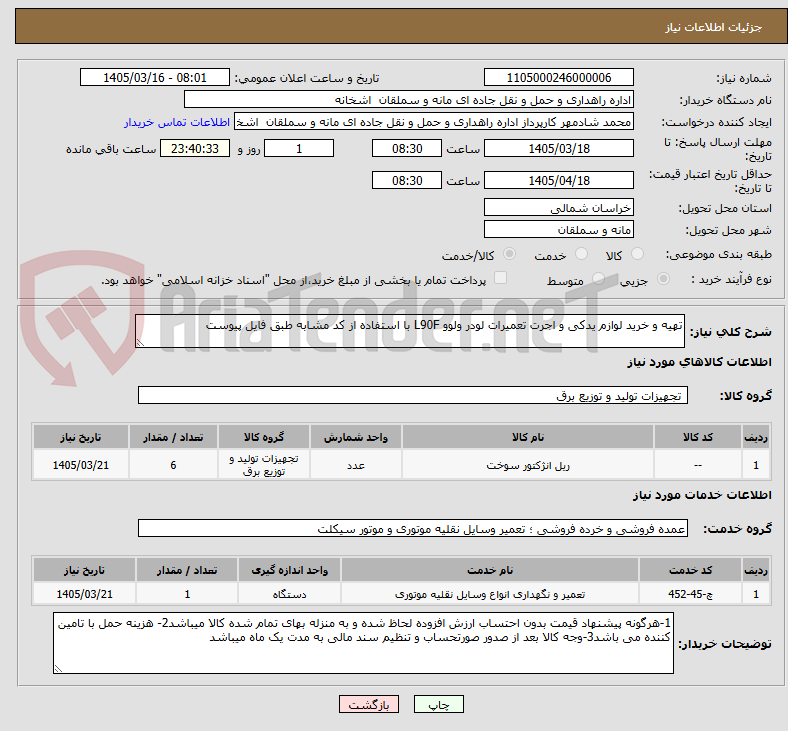The image size is (788, 731).
Task: Click service name تعمیر و نگهداری انواع وسایل نقلیه موتوری
Action: [x=490, y=594]
